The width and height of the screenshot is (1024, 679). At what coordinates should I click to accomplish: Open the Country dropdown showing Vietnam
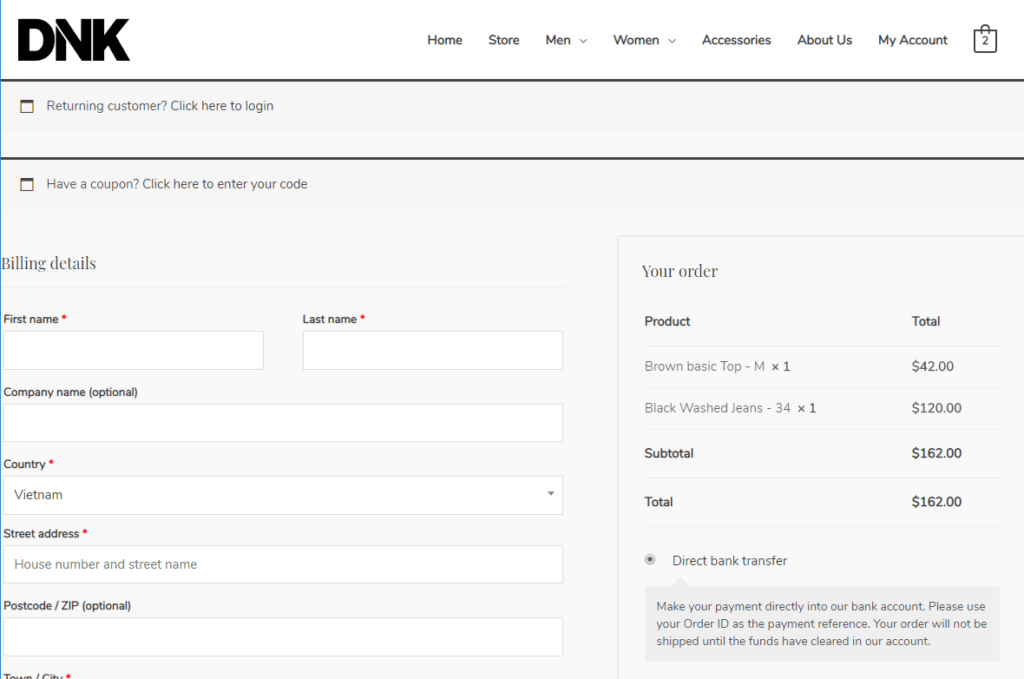point(283,495)
